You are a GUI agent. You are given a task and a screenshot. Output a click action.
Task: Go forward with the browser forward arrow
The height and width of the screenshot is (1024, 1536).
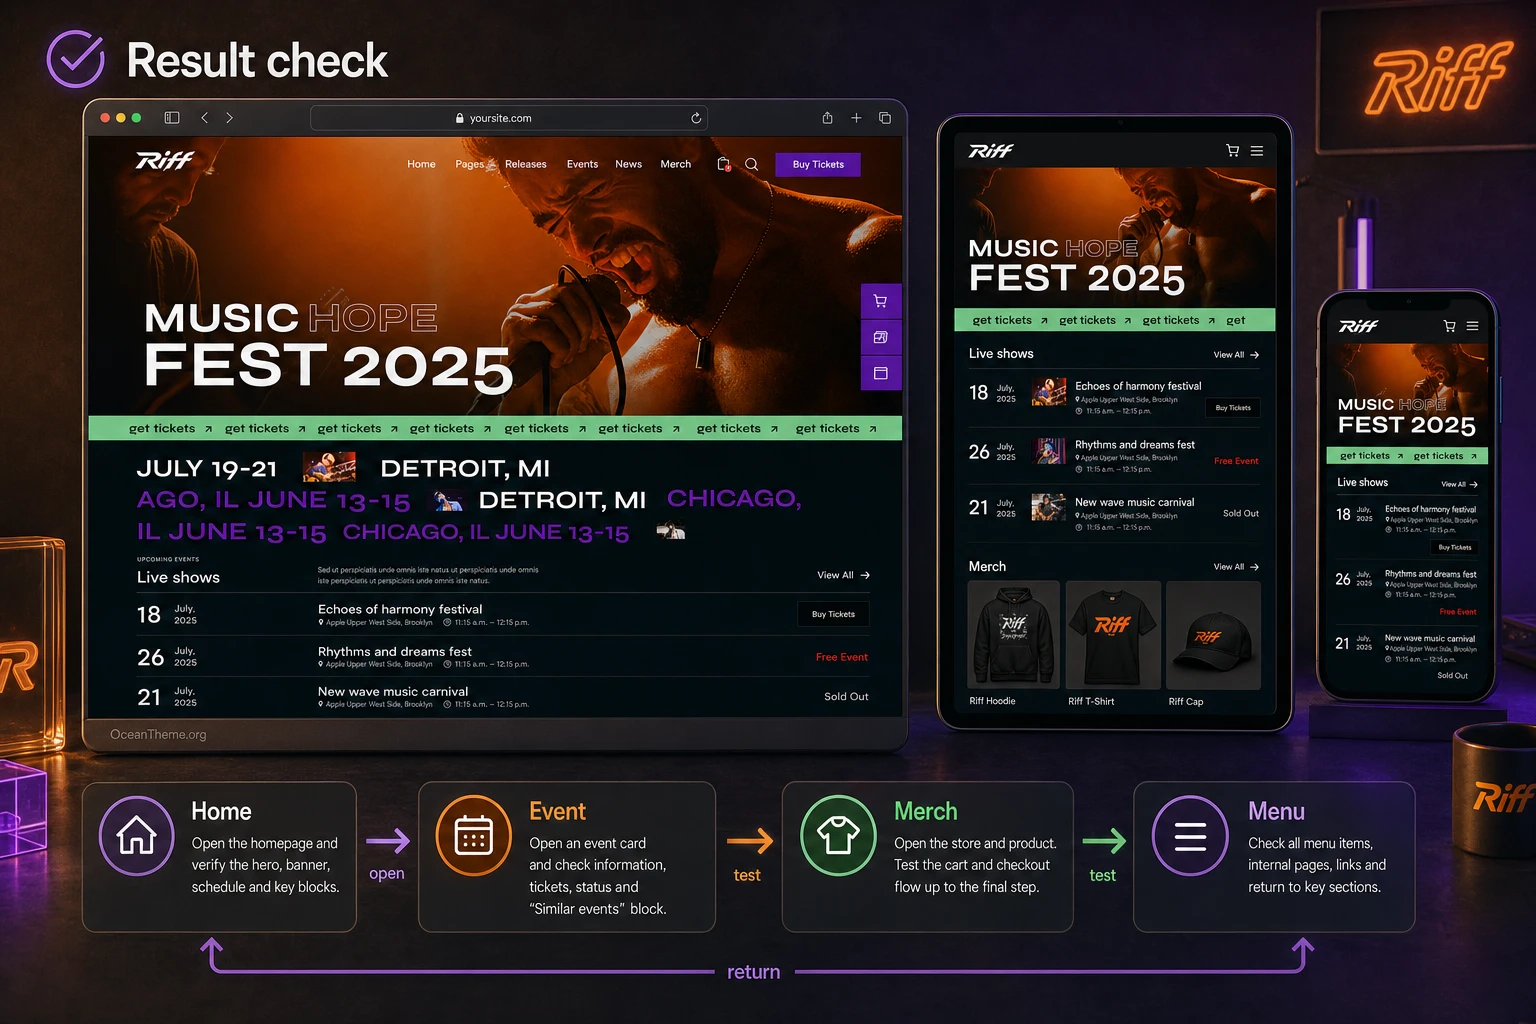[229, 118]
